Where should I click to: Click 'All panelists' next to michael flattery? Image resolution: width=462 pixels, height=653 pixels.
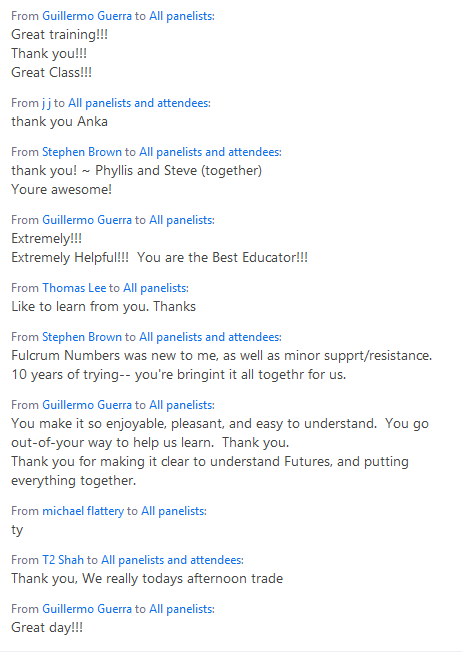click(172, 511)
